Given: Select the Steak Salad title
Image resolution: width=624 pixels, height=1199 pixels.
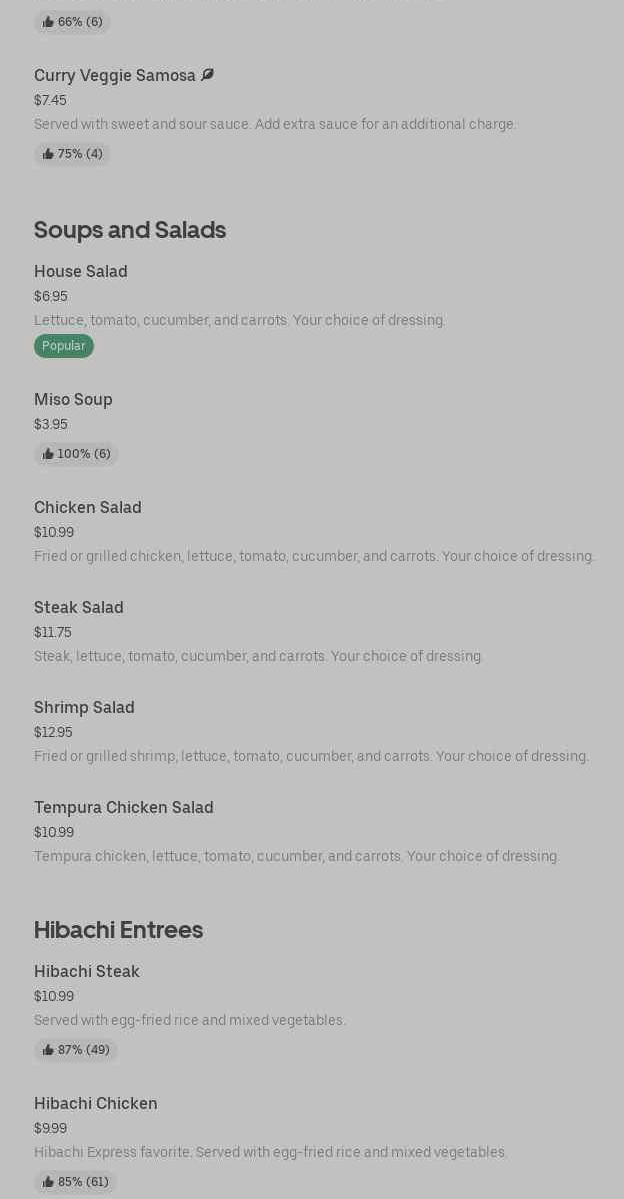Looking at the screenshot, I should point(79,608).
